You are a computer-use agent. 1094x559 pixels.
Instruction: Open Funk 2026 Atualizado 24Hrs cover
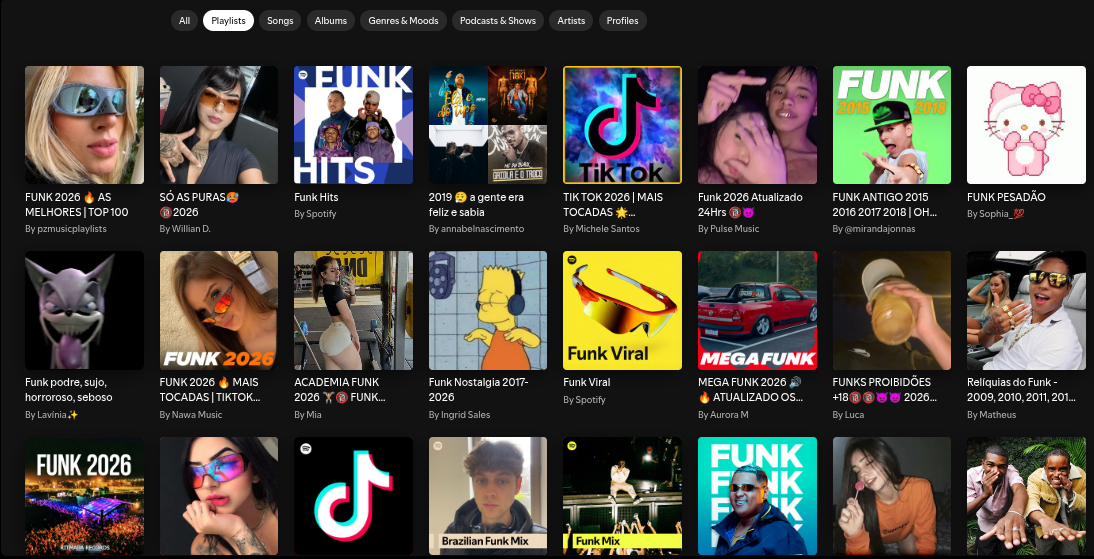[x=757, y=125]
